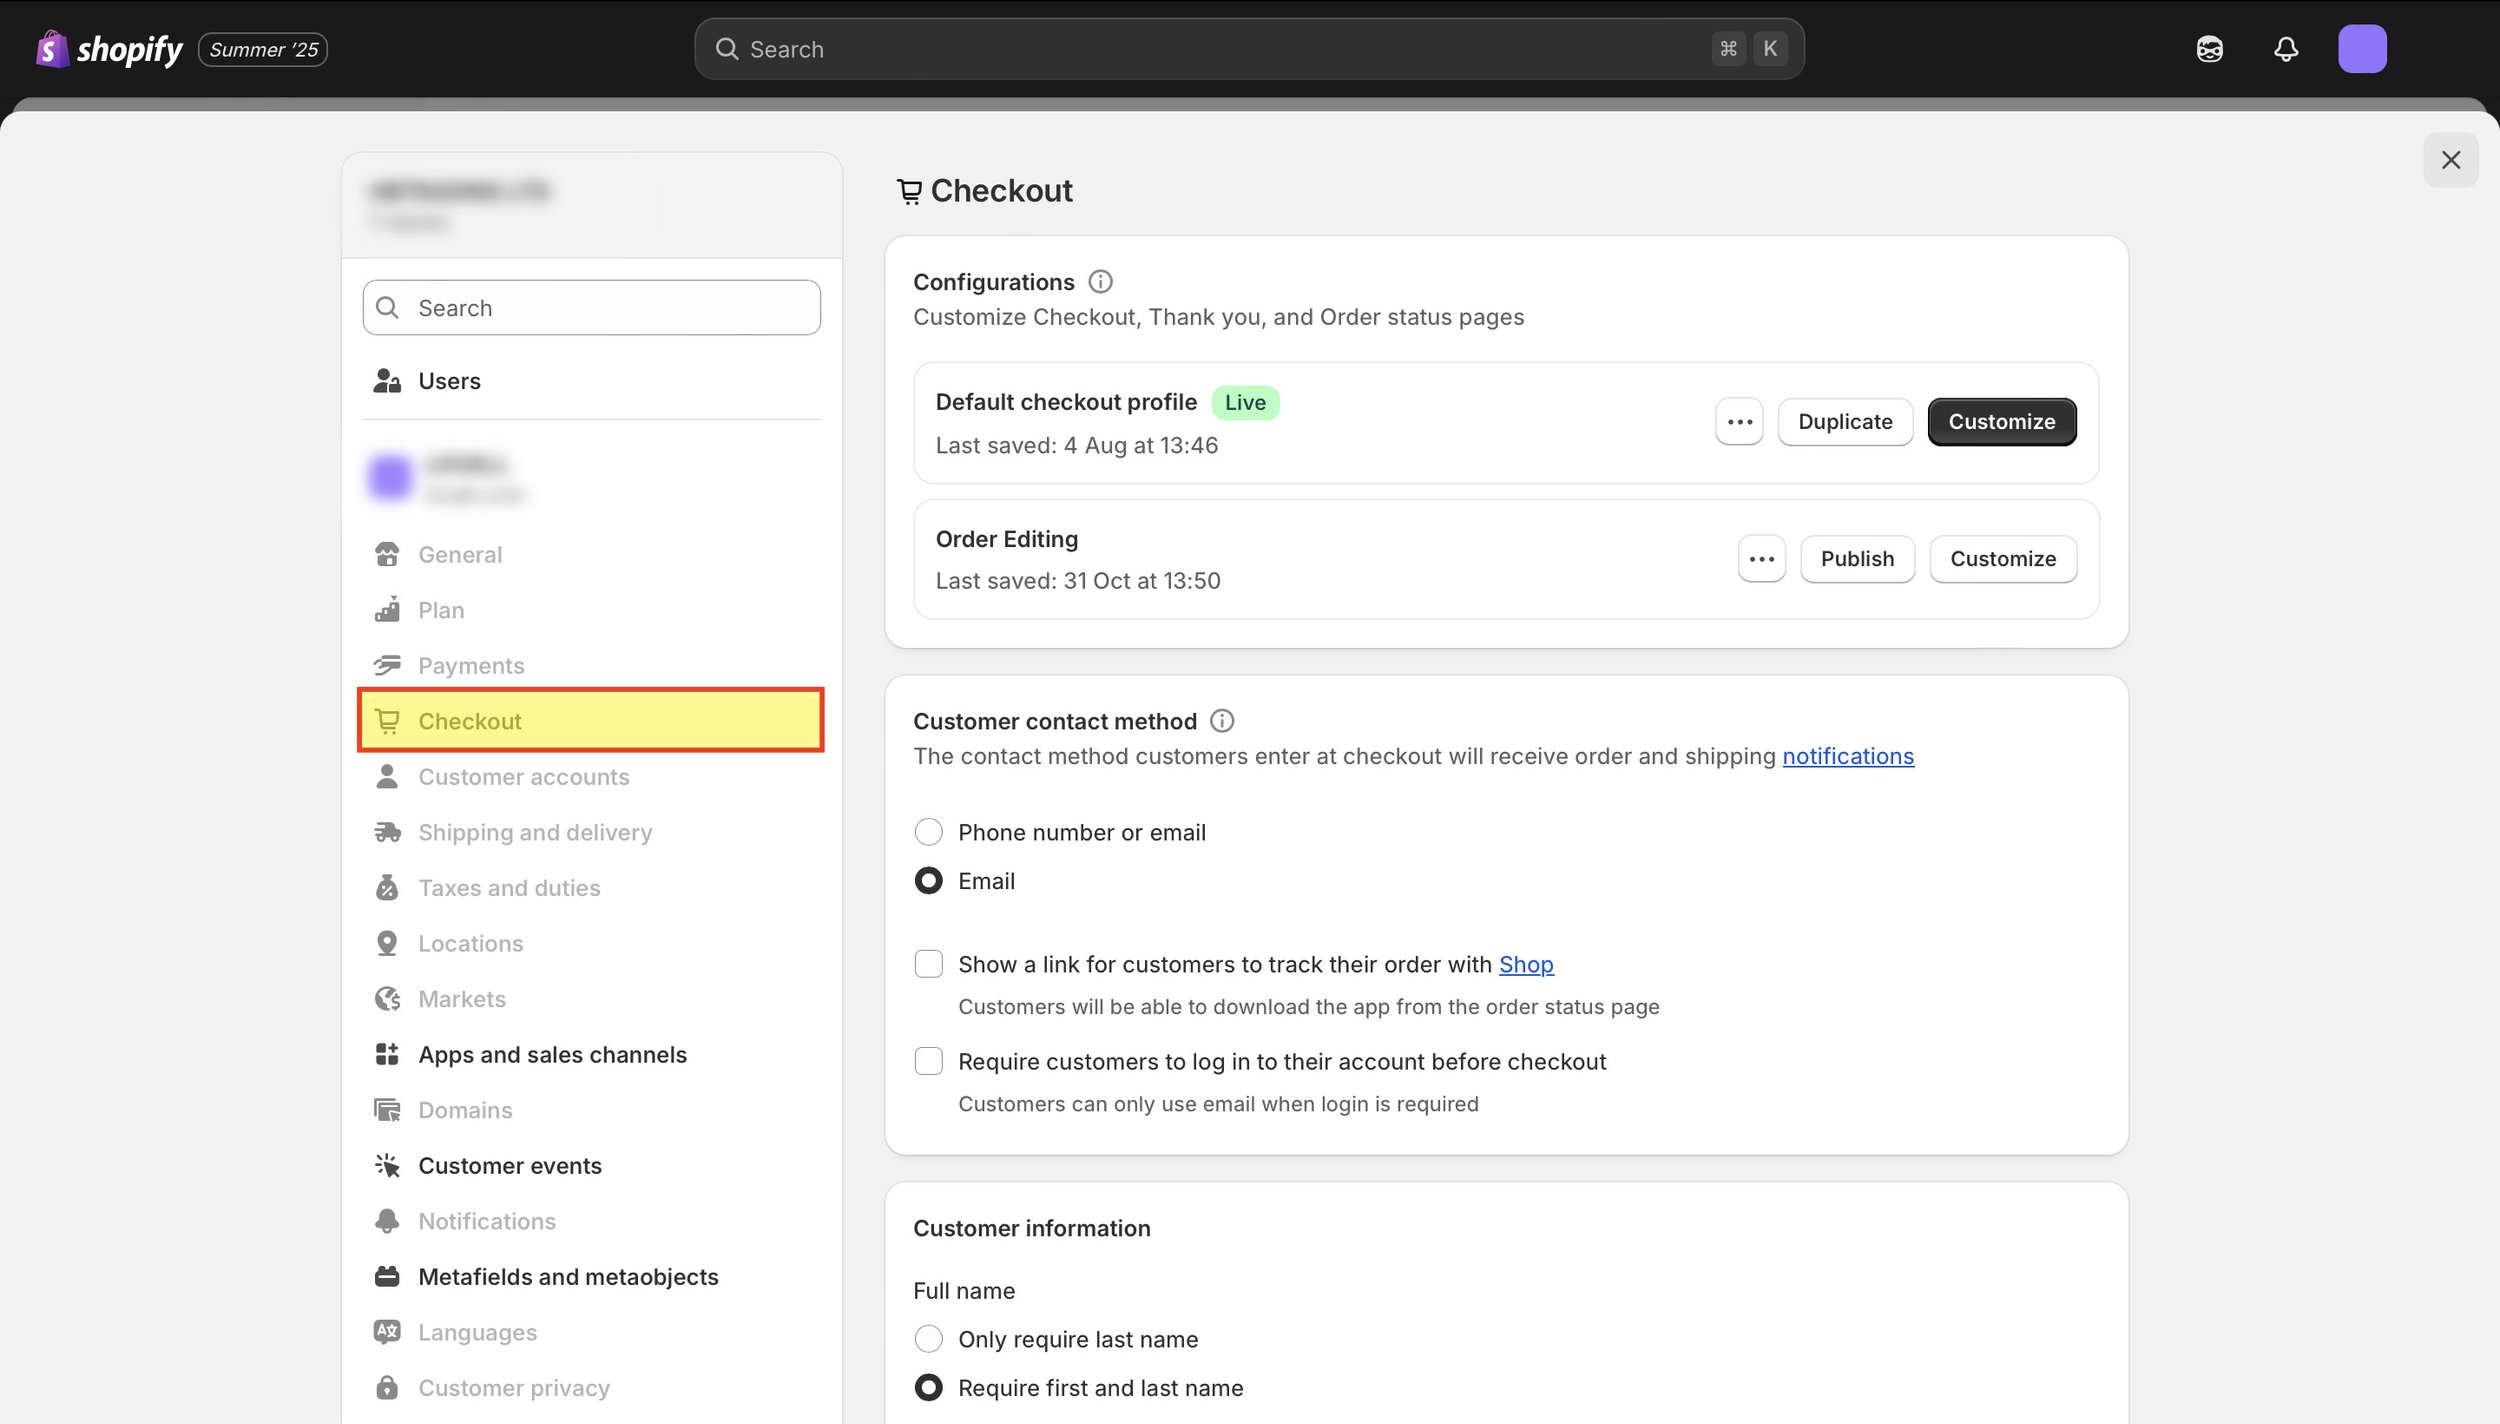
Task: Click the Customer events sparkle icon
Action: click(387, 1166)
